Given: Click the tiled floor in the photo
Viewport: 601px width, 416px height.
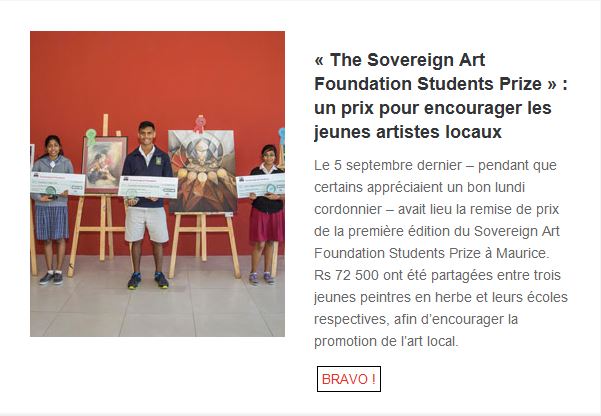Looking at the screenshot, I should click(158, 307).
